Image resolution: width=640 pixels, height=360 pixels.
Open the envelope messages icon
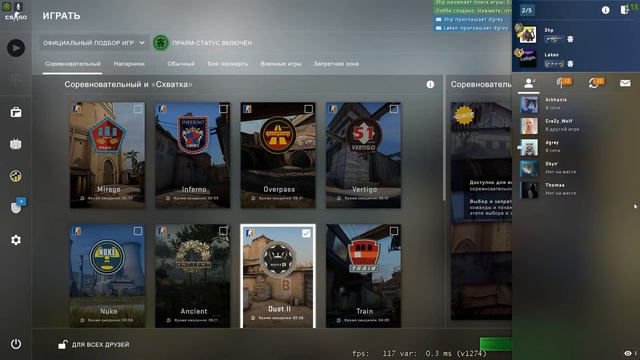(625, 83)
